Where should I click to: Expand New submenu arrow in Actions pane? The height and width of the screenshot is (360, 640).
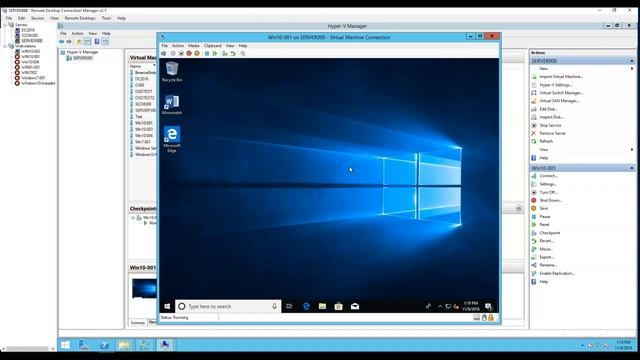click(632, 69)
